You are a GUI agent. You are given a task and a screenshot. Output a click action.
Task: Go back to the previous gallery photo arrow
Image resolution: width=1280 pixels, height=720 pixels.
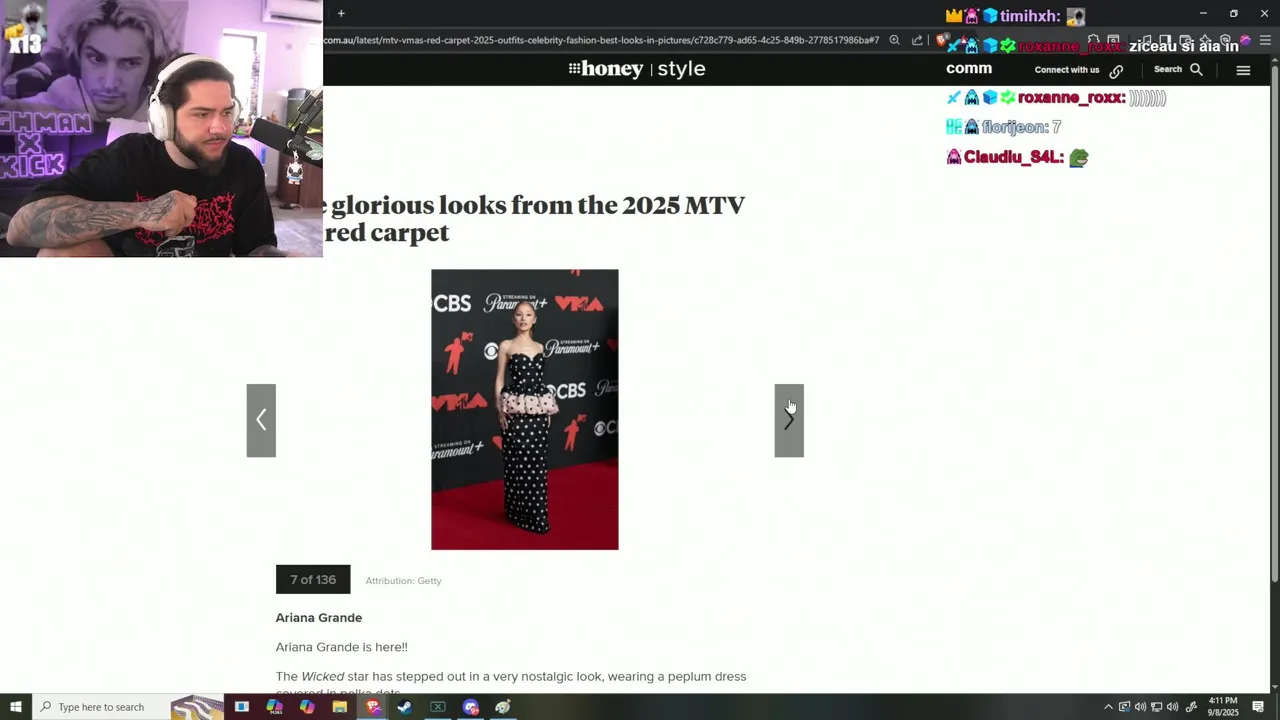(x=261, y=420)
